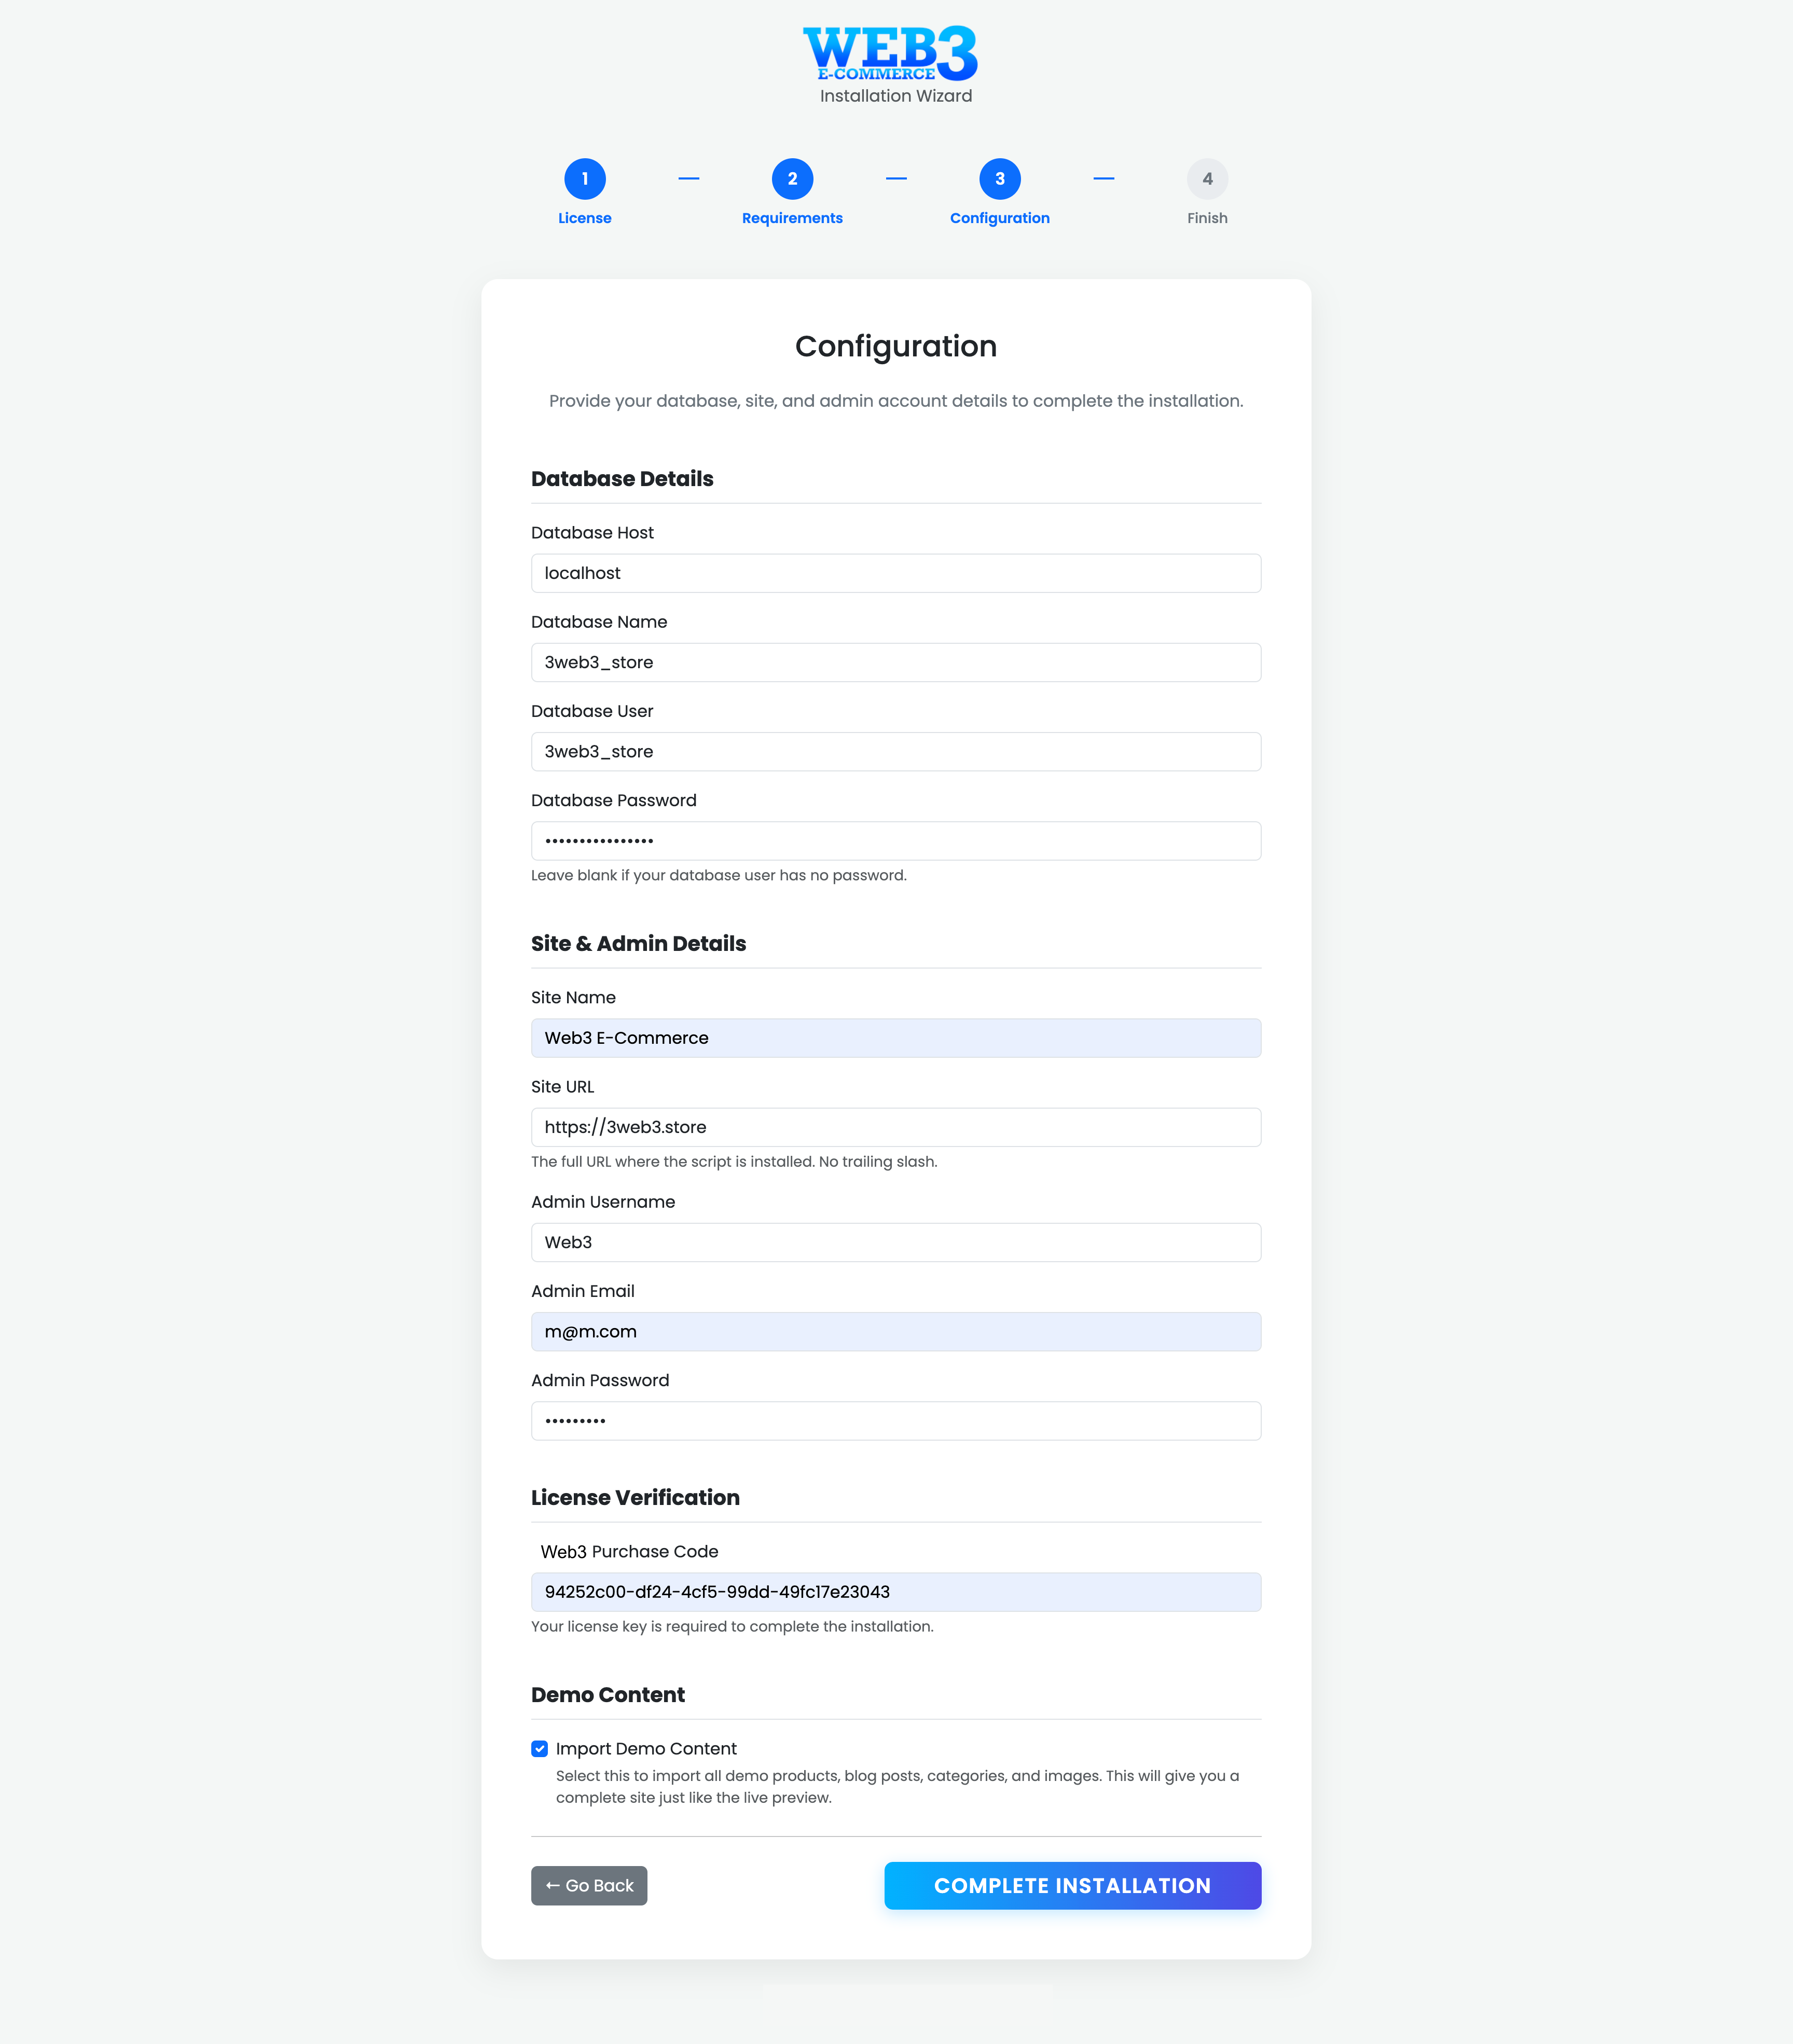Focus the Database Host field

[895, 573]
